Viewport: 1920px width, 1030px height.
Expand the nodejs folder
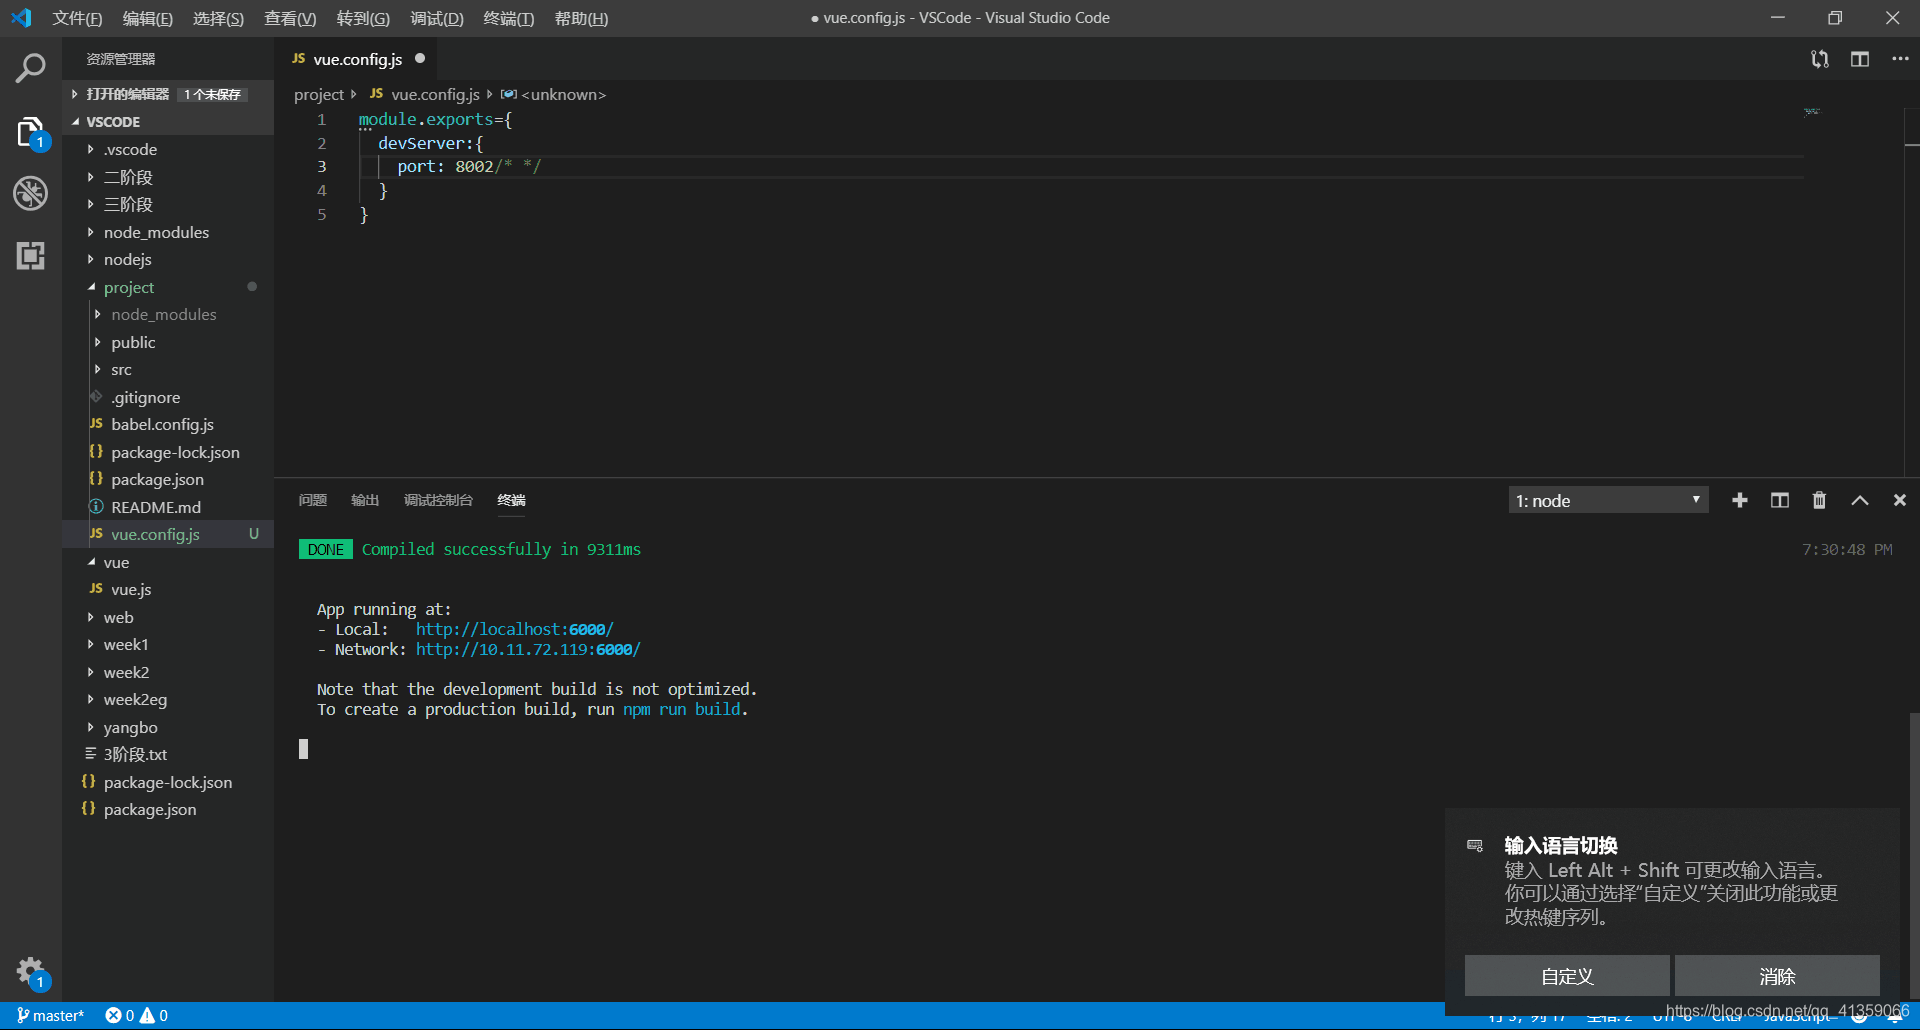(167, 259)
